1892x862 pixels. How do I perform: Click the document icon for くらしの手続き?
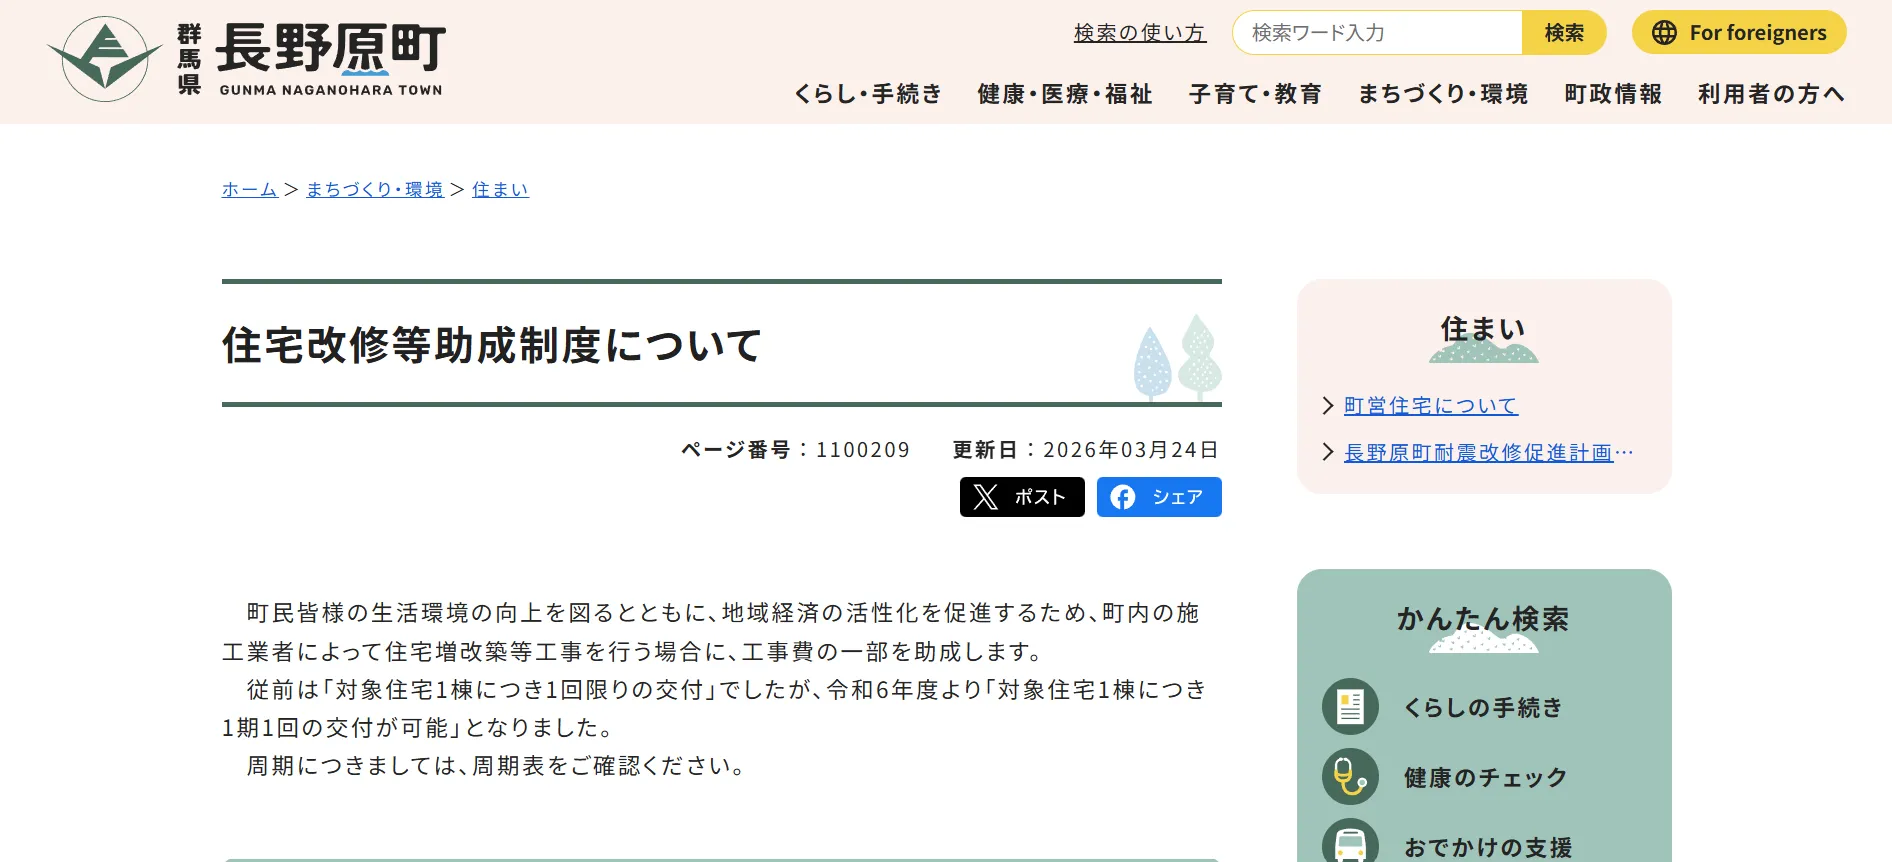pyautogui.click(x=1350, y=707)
